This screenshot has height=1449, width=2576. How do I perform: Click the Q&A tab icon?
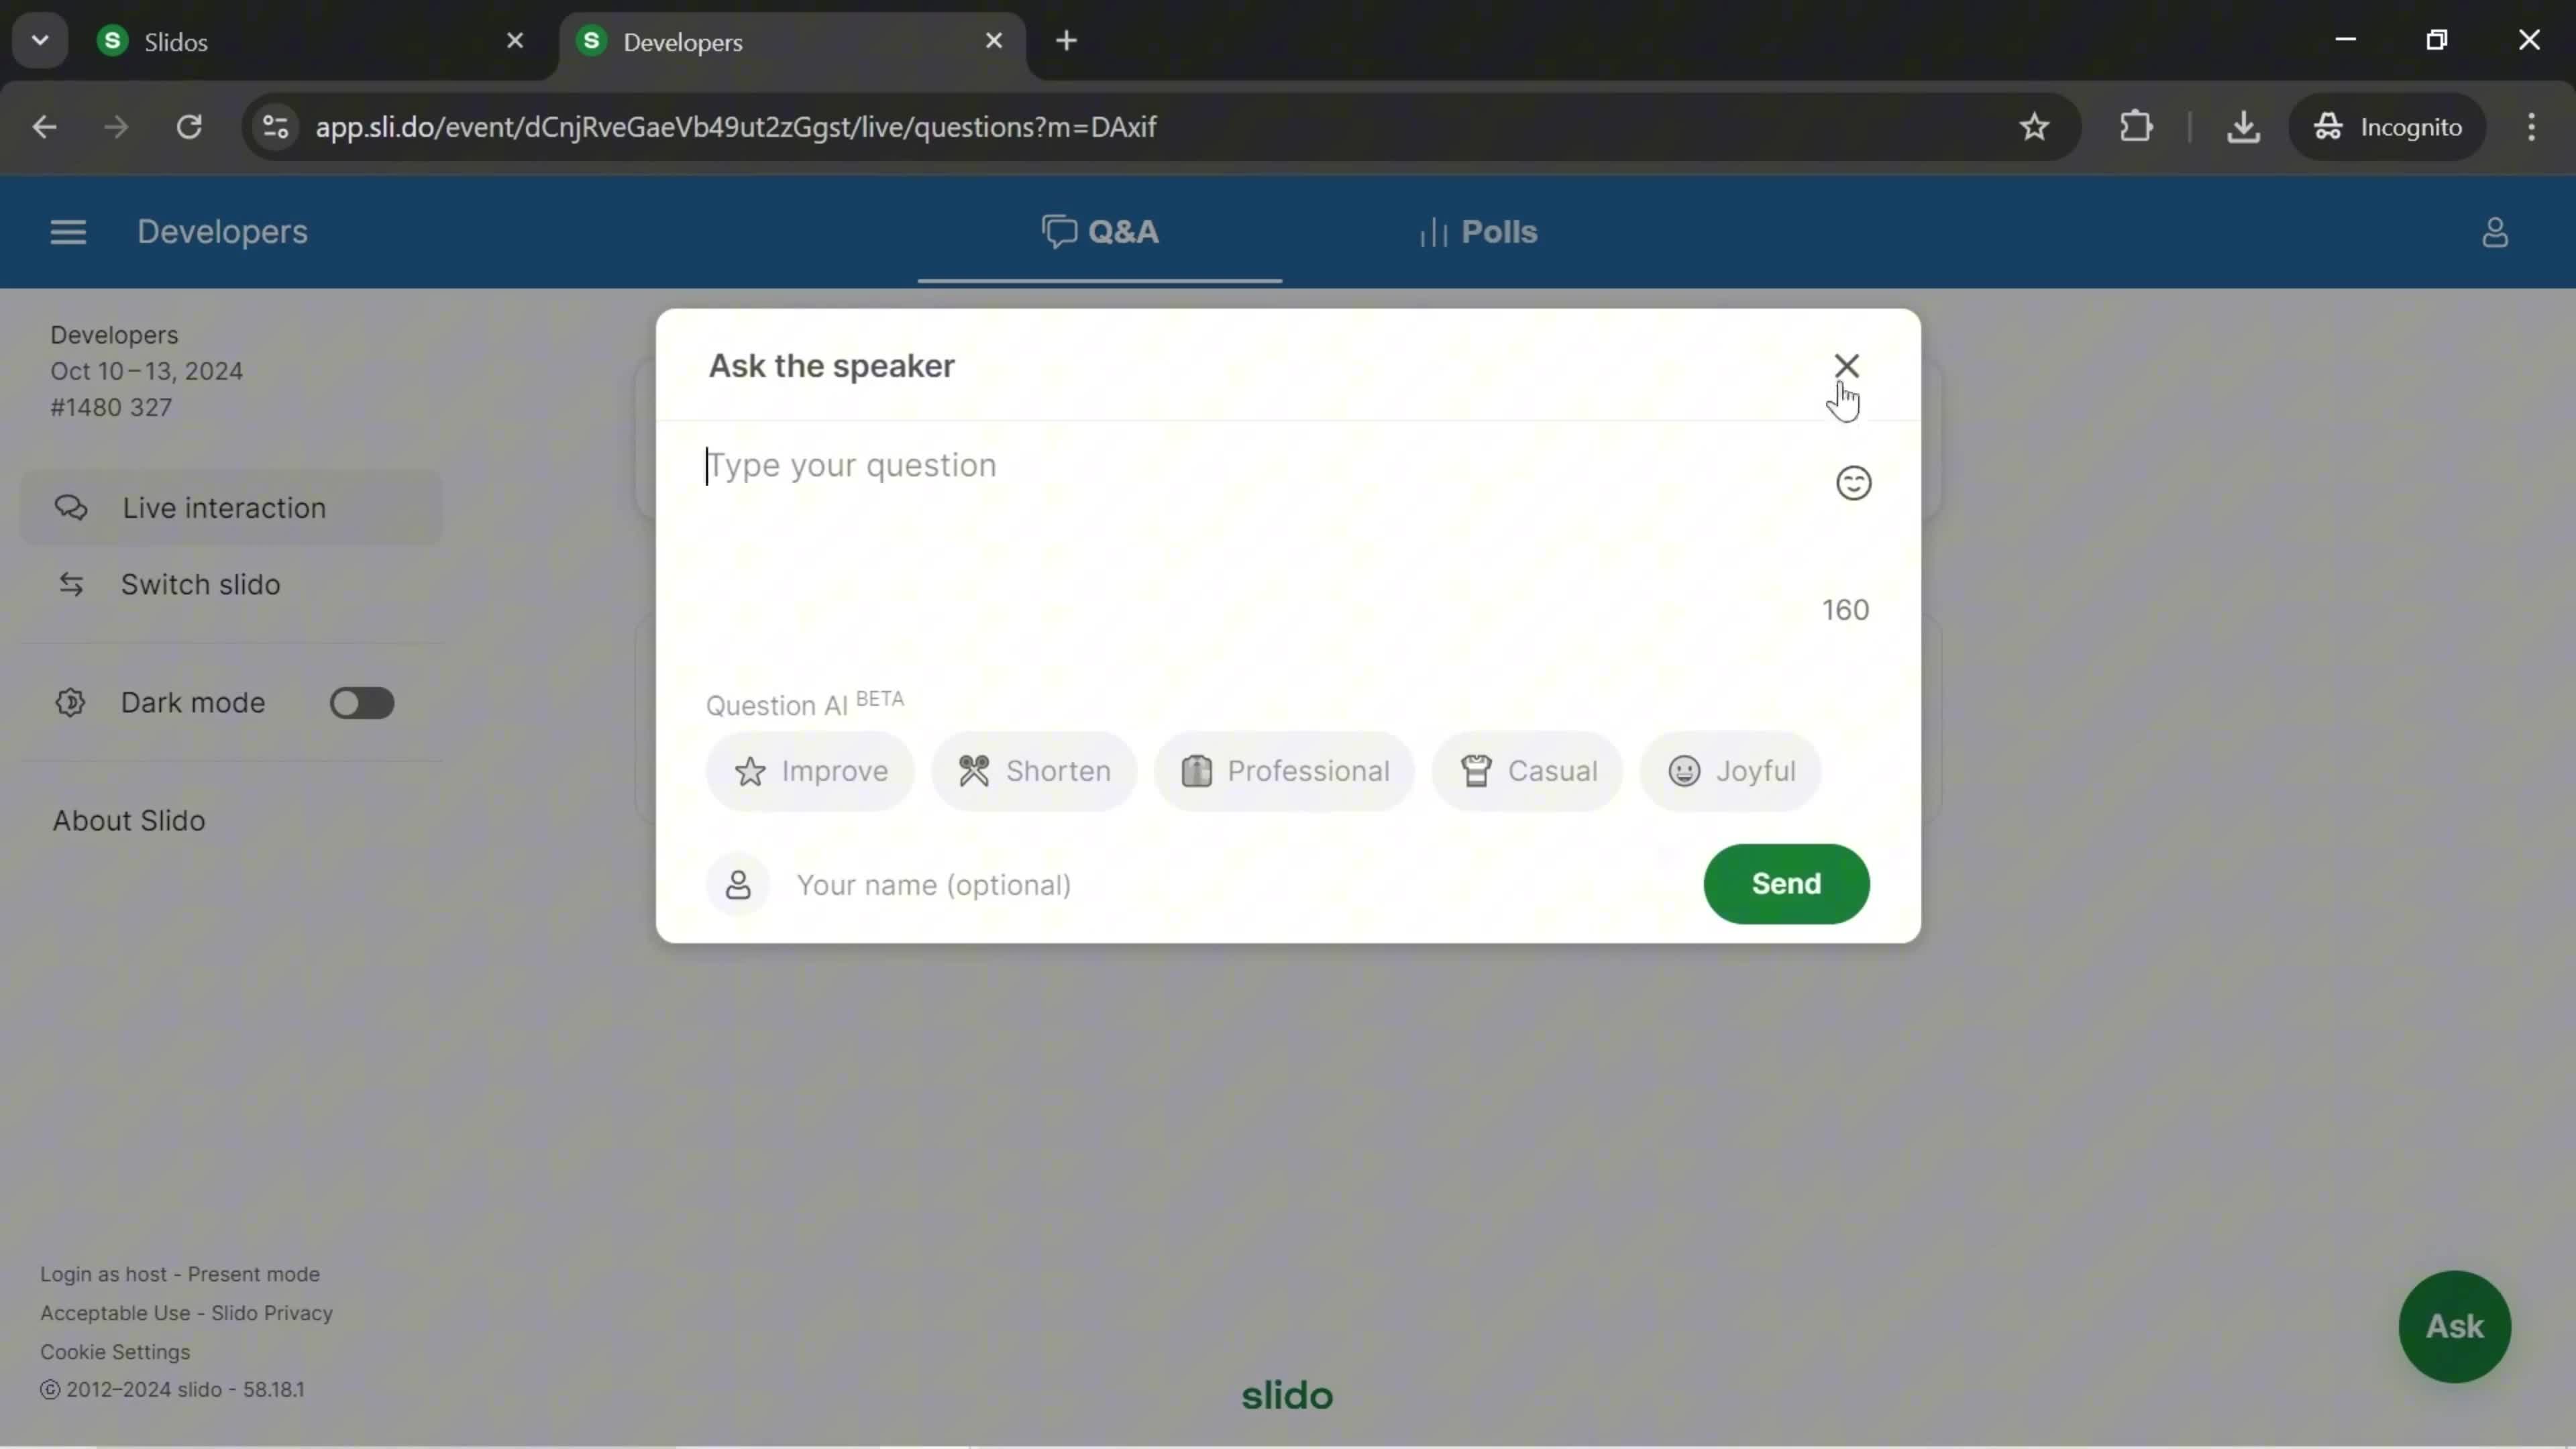coord(1058,231)
